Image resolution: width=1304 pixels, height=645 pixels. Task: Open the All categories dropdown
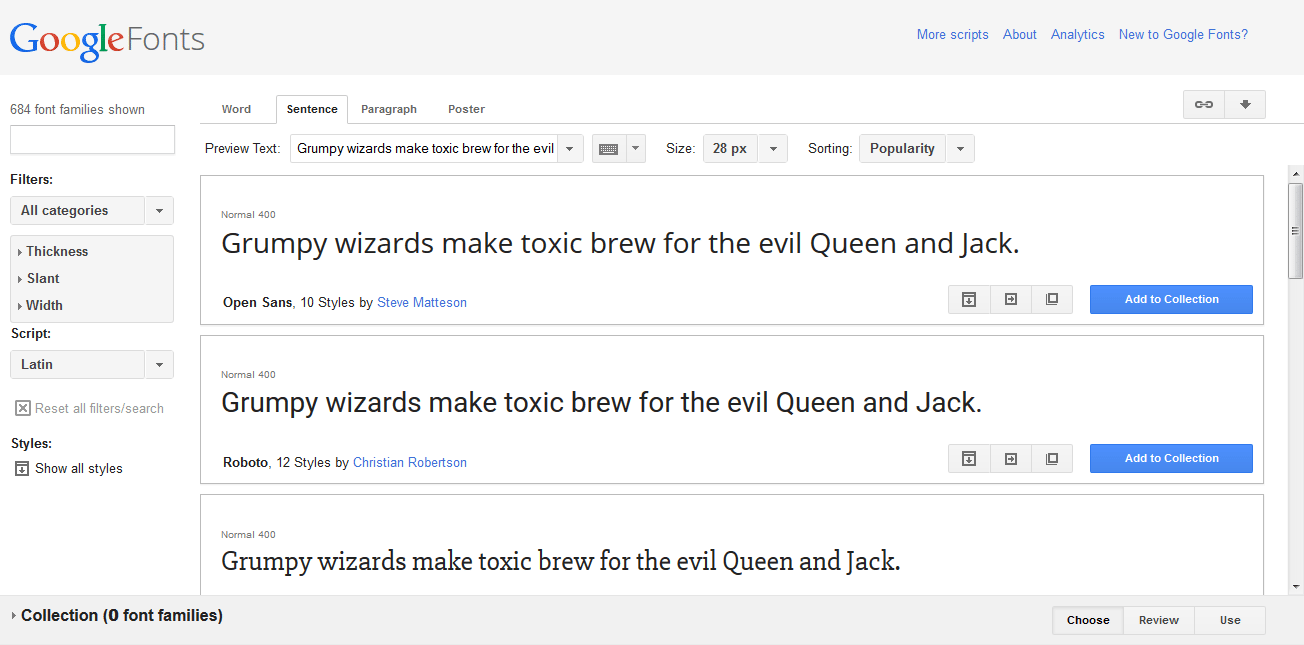coord(91,211)
